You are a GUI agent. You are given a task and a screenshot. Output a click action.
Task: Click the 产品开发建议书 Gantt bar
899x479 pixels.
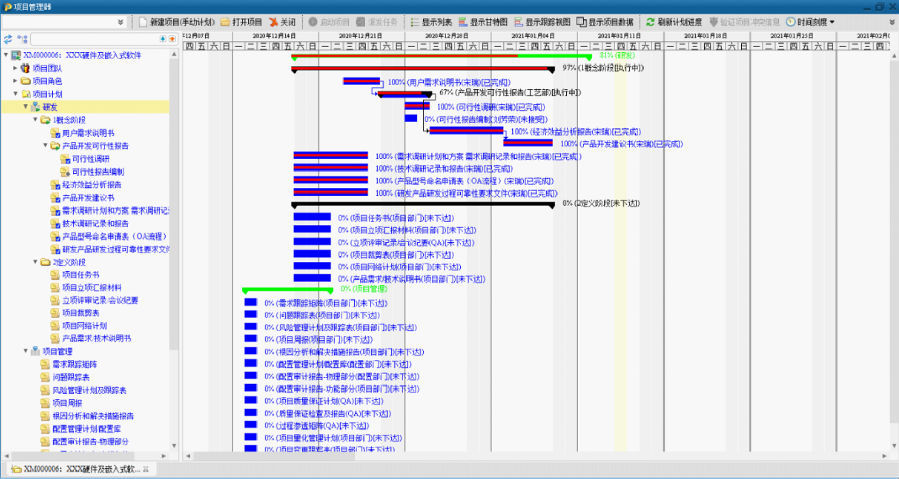pyautogui.click(x=528, y=143)
